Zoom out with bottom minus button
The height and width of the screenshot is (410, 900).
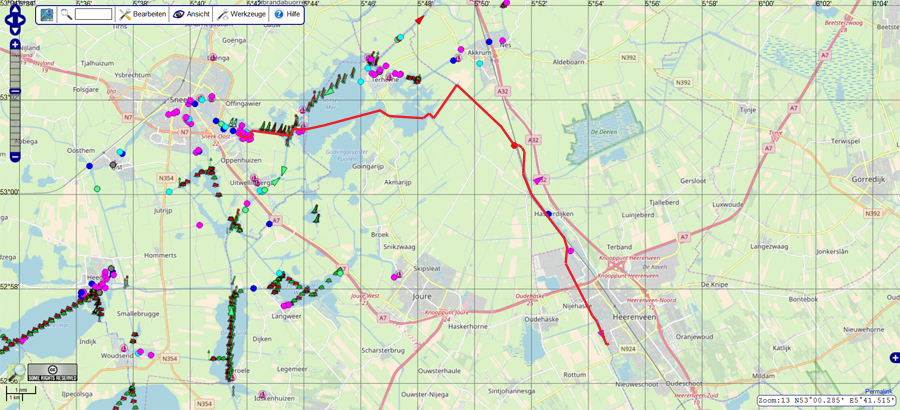click(x=15, y=156)
